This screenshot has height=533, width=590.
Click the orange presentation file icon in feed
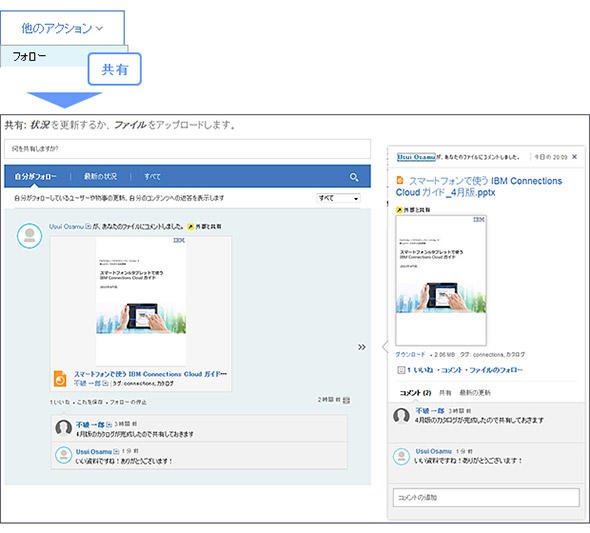coord(60,379)
